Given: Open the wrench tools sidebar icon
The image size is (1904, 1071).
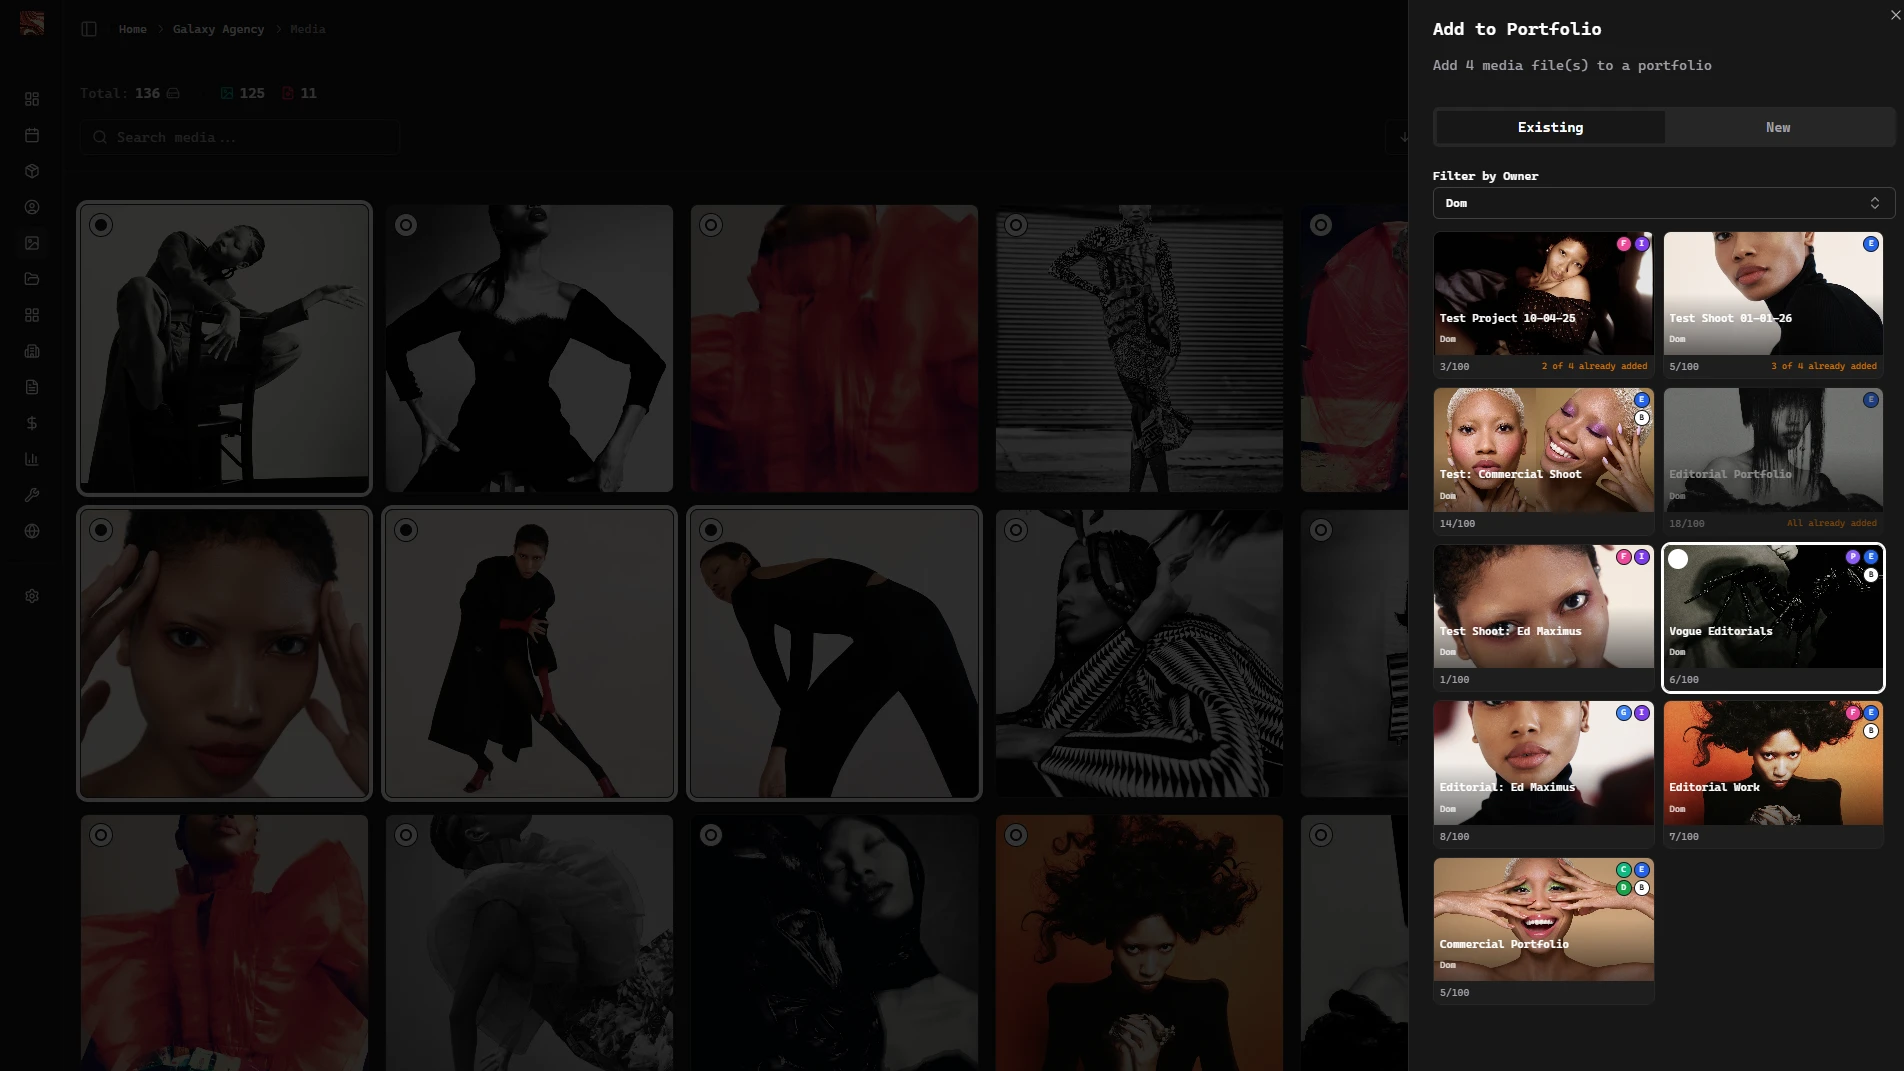Looking at the screenshot, I should pyautogui.click(x=32, y=495).
